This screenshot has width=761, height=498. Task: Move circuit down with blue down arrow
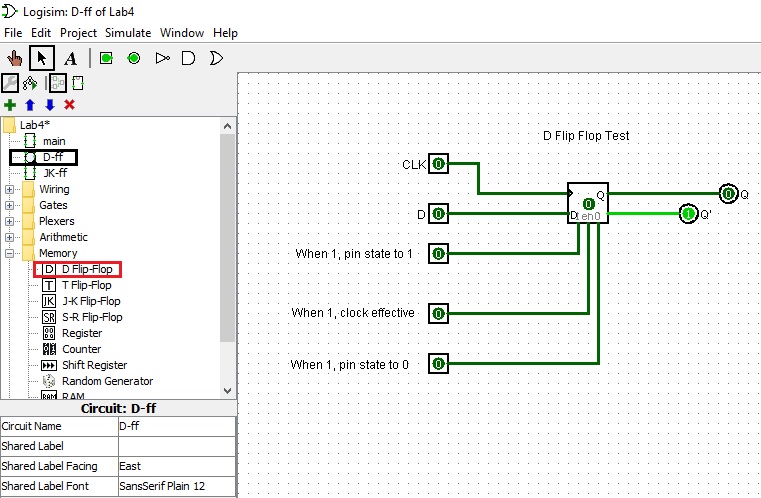coord(50,105)
